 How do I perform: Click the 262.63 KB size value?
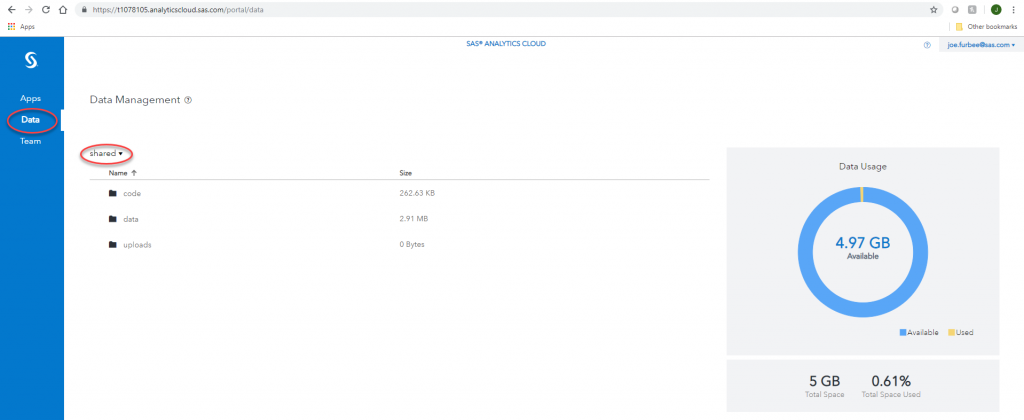417,193
